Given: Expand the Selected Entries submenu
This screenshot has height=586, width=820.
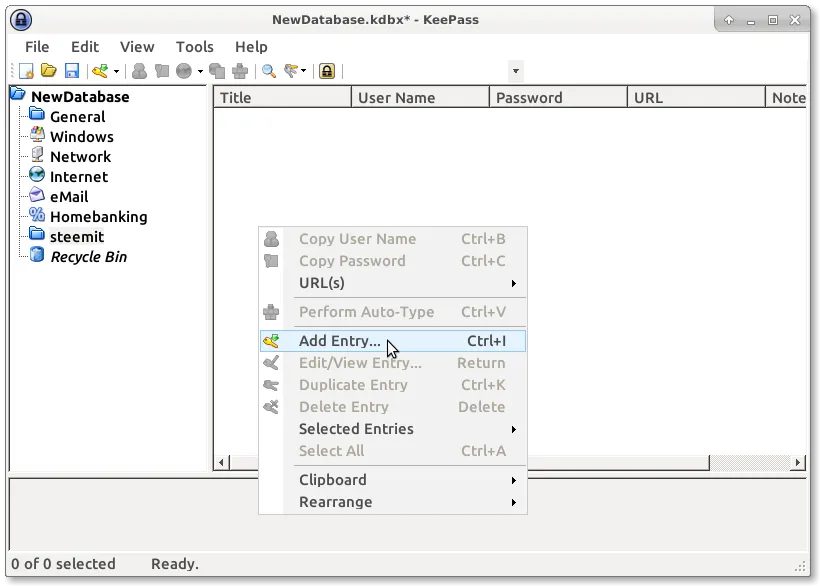Looking at the screenshot, I should pos(393,429).
